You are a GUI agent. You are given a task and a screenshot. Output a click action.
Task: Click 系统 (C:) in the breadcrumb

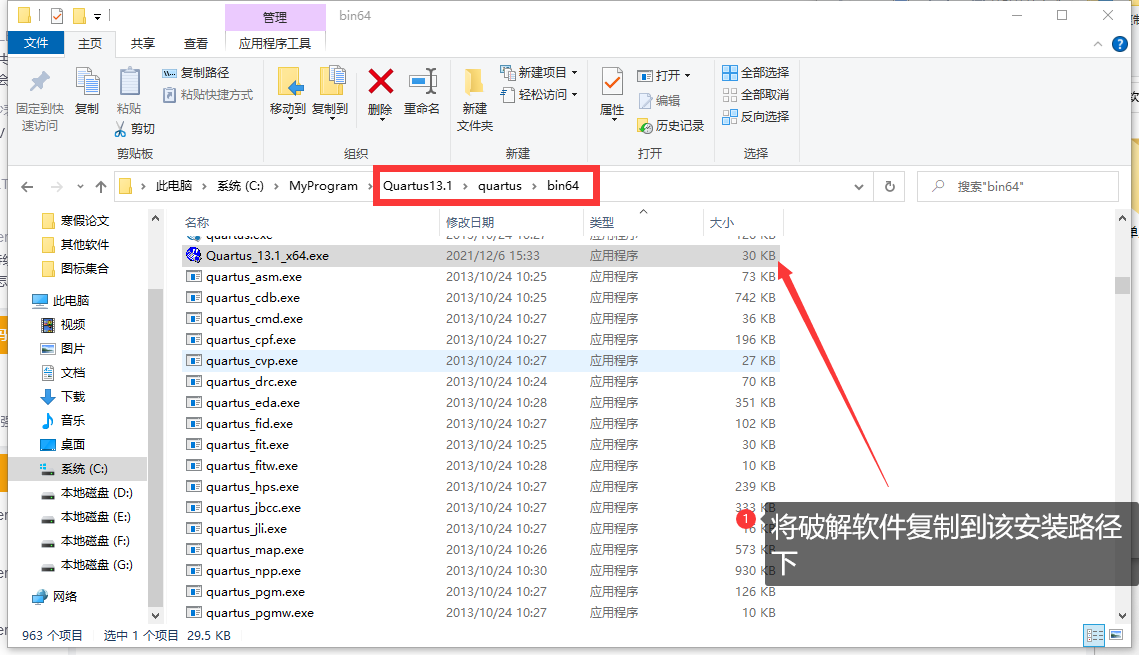click(x=240, y=186)
